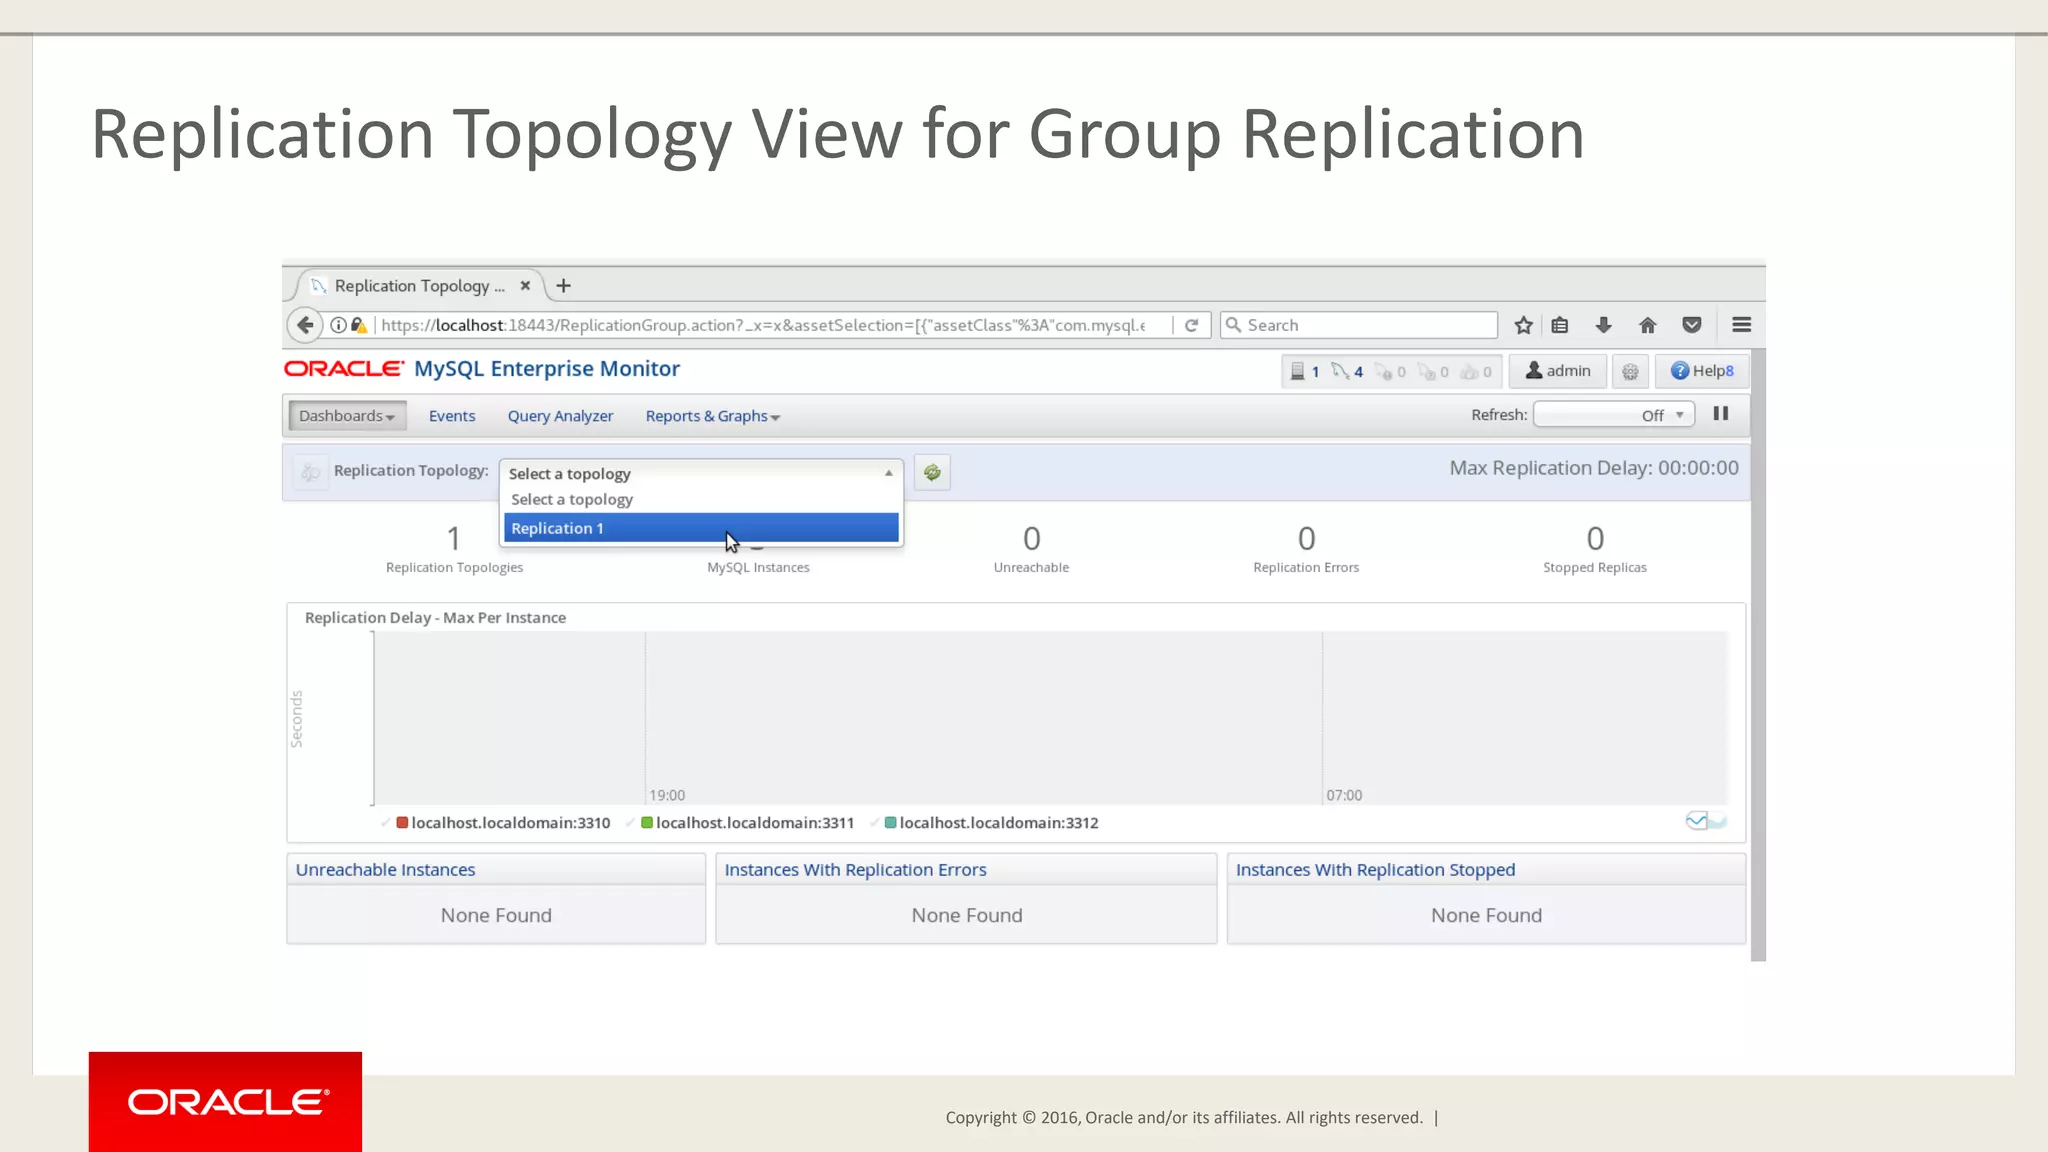
Task: Click the site info icon in address bar
Action: click(x=338, y=325)
